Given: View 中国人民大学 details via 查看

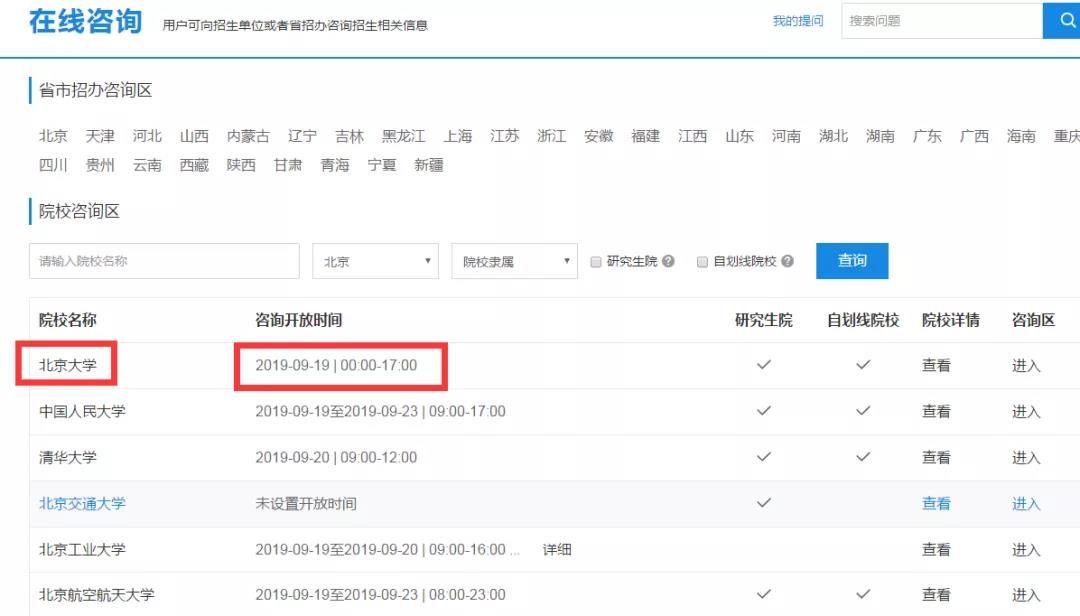Looking at the screenshot, I should 936,411.
